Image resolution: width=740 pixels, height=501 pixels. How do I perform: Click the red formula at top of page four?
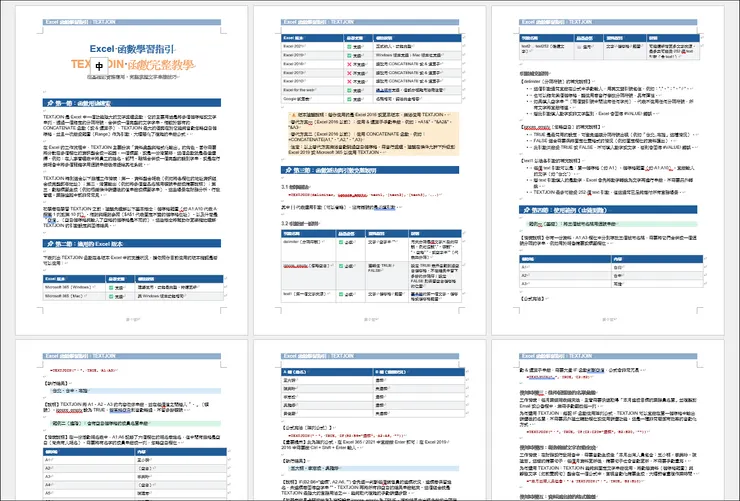tap(83, 371)
